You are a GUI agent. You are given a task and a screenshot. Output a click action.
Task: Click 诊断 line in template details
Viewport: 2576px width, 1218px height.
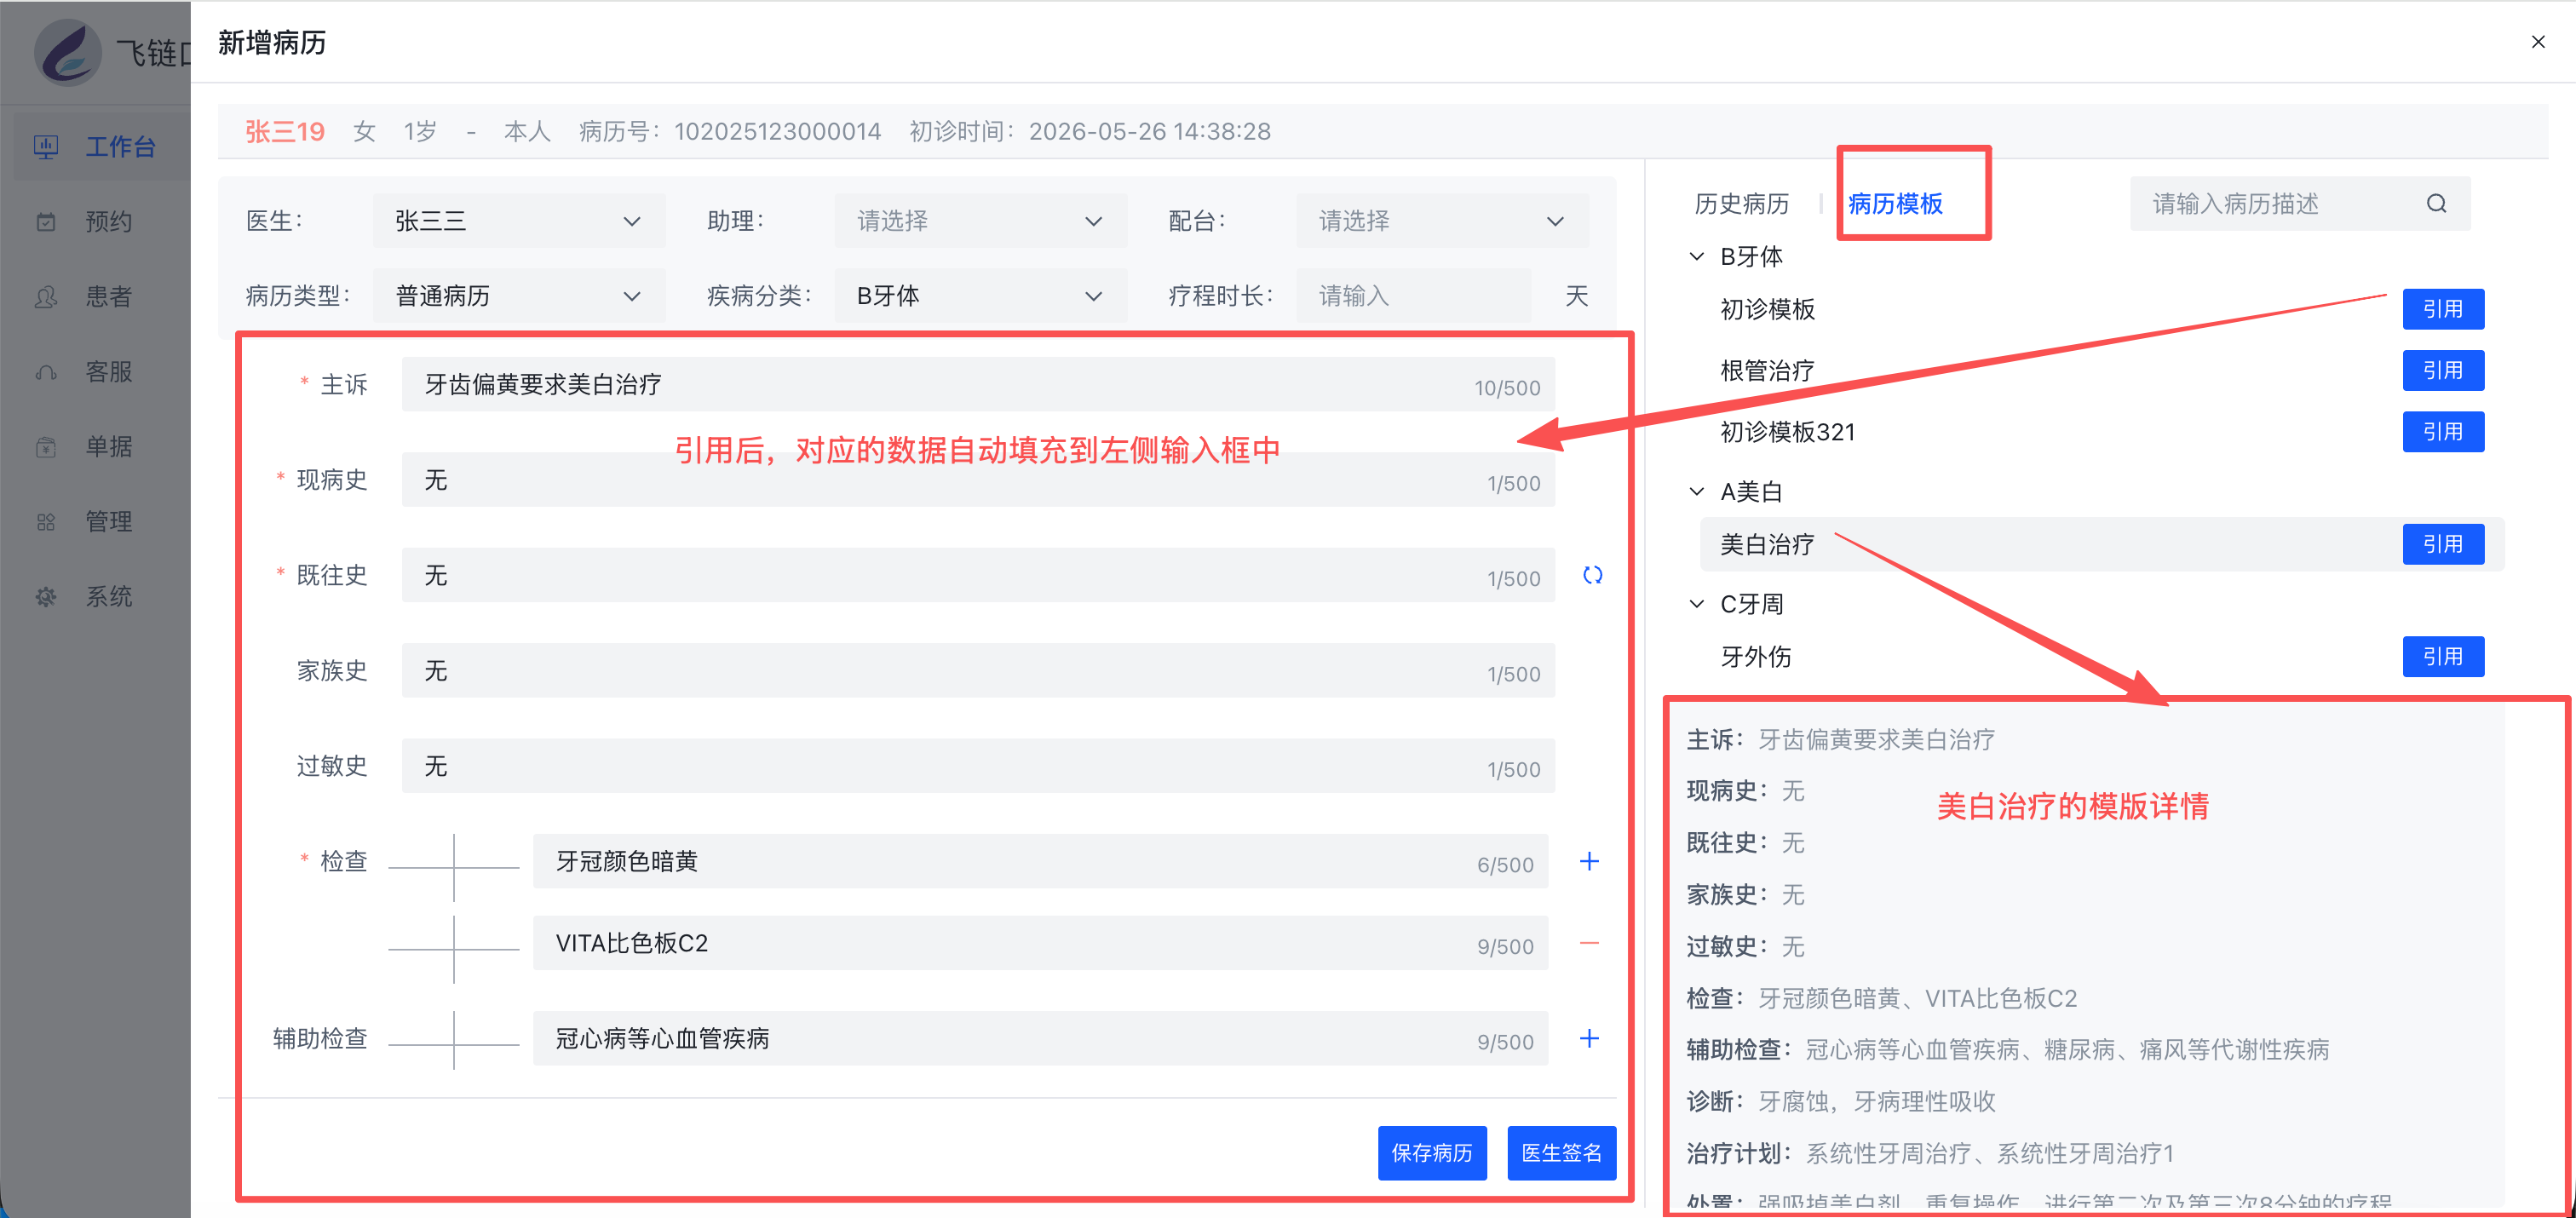pos(1841,1101)
